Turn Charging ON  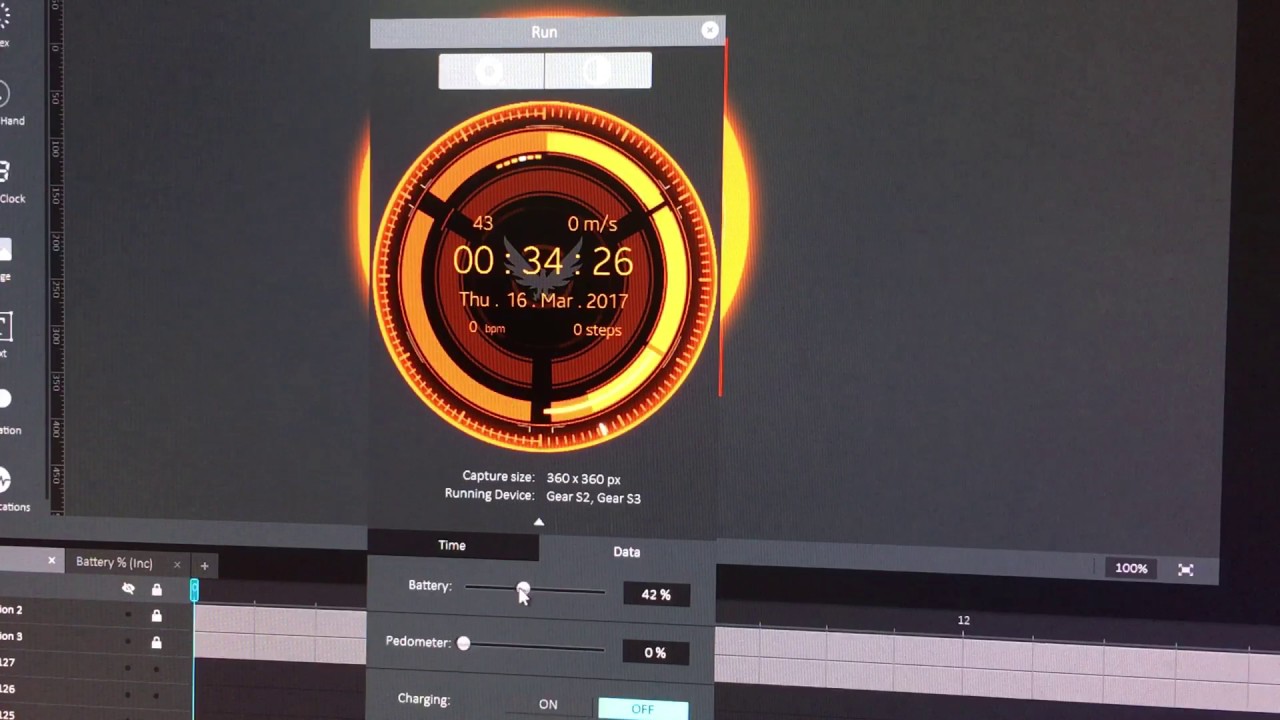[x=548, y=704]
